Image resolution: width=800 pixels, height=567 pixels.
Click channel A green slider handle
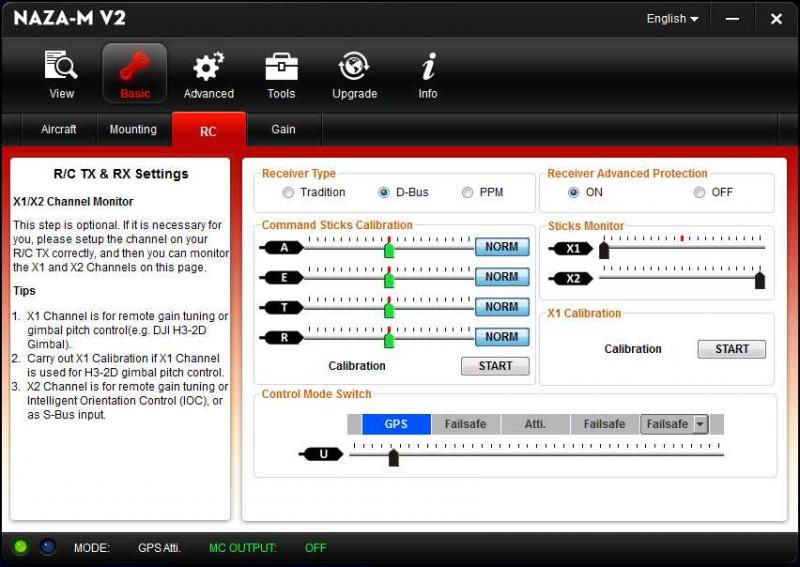pos(389,250)
